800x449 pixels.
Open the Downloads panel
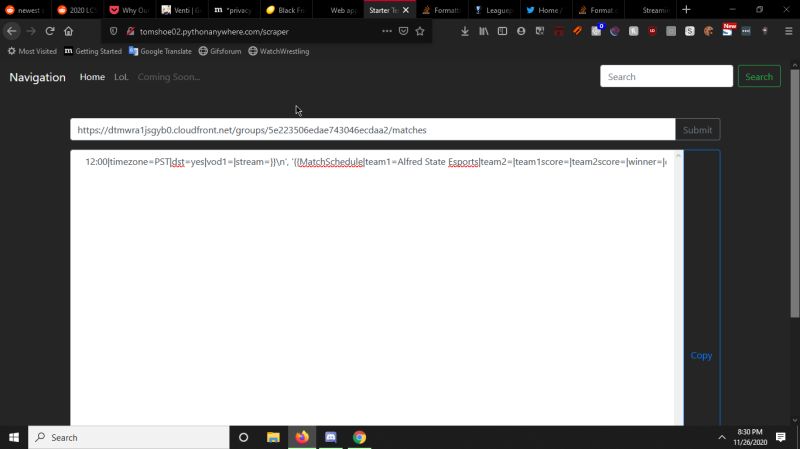click(465, 31)
